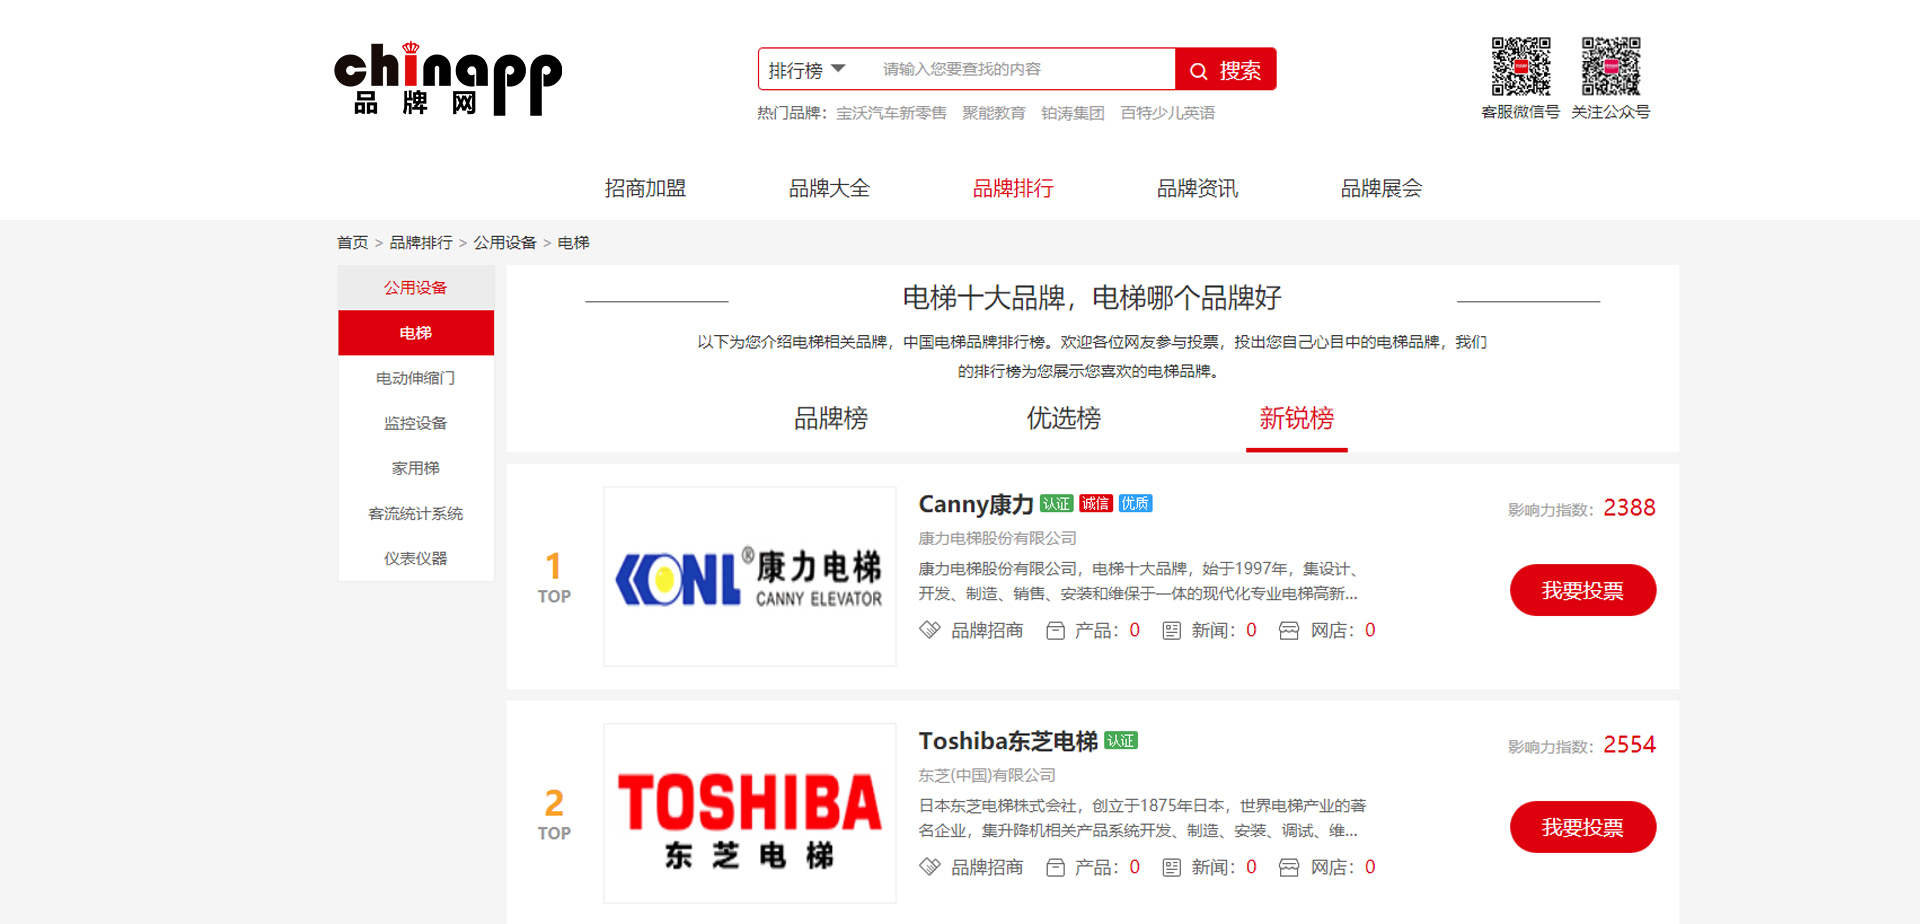
Task: Open company link 东芝(中国)有限公司
Action: tap(987, 775)
